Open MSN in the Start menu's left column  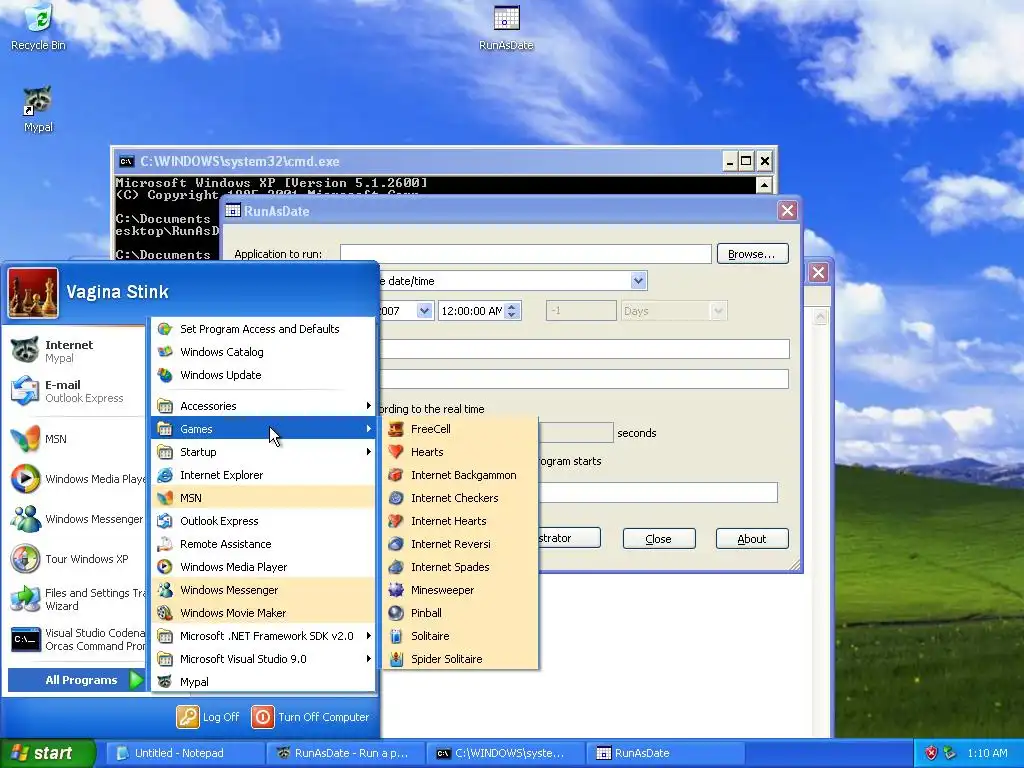tap(76, 439)
